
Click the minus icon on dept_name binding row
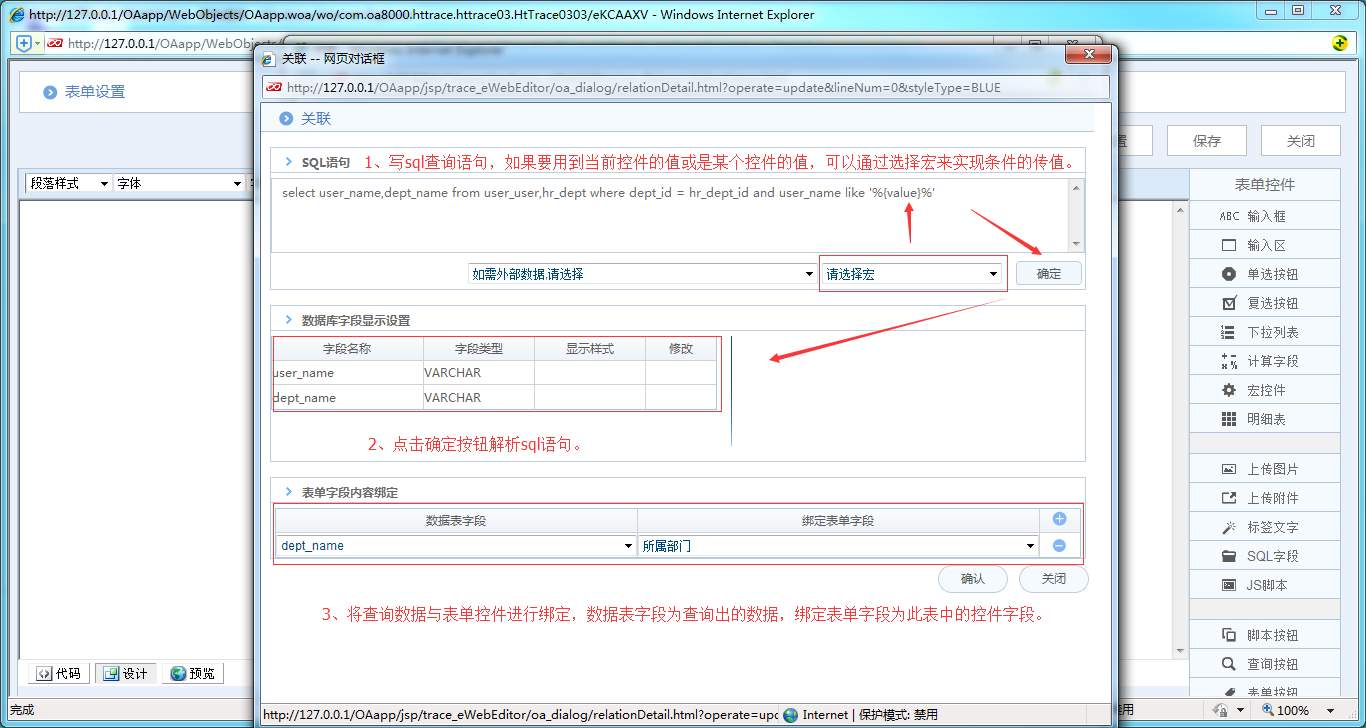1060,546
